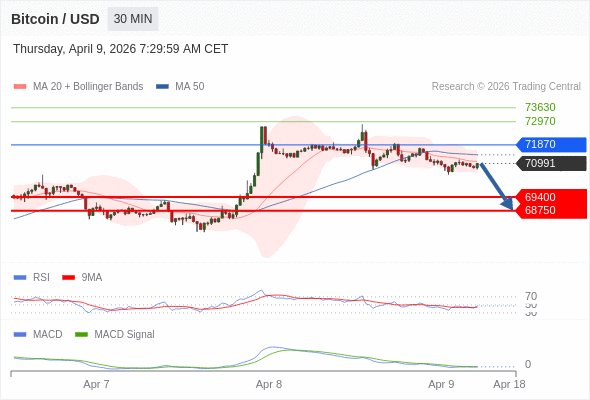This screenshot has height=400, width=590.
Task: Click the Apr 7 date axis label
Action: click(96, 384)
